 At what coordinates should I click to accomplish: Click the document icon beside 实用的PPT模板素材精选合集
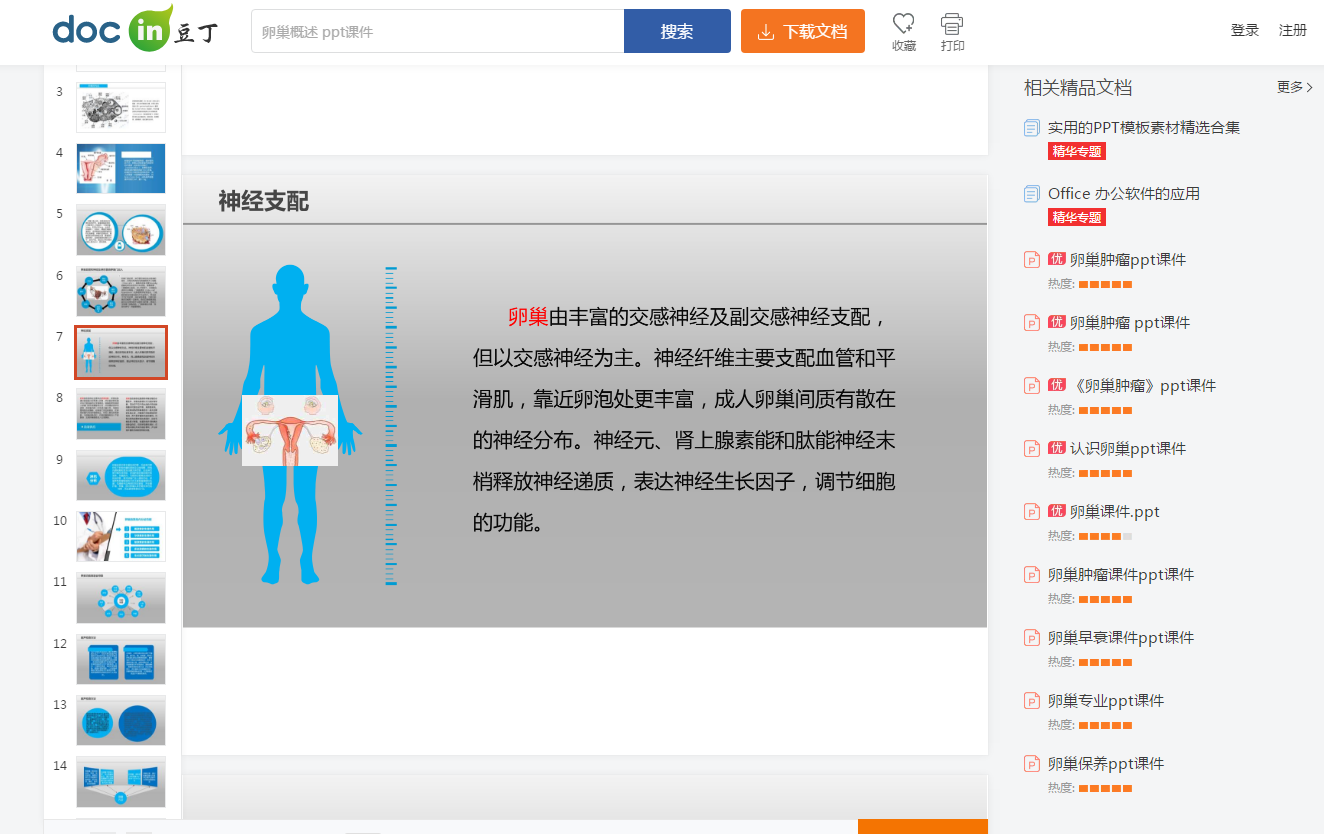[x=1032, y=128]
